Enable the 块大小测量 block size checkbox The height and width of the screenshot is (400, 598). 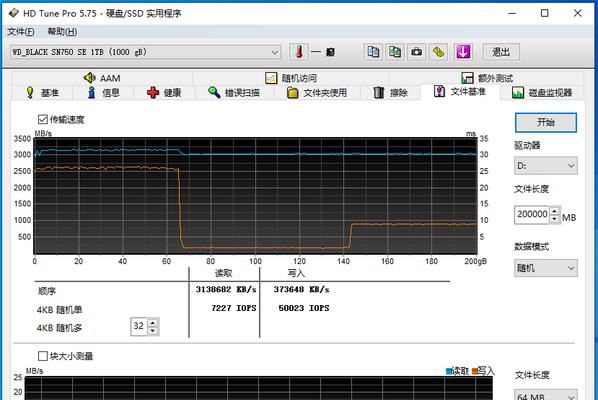(43, 356)
